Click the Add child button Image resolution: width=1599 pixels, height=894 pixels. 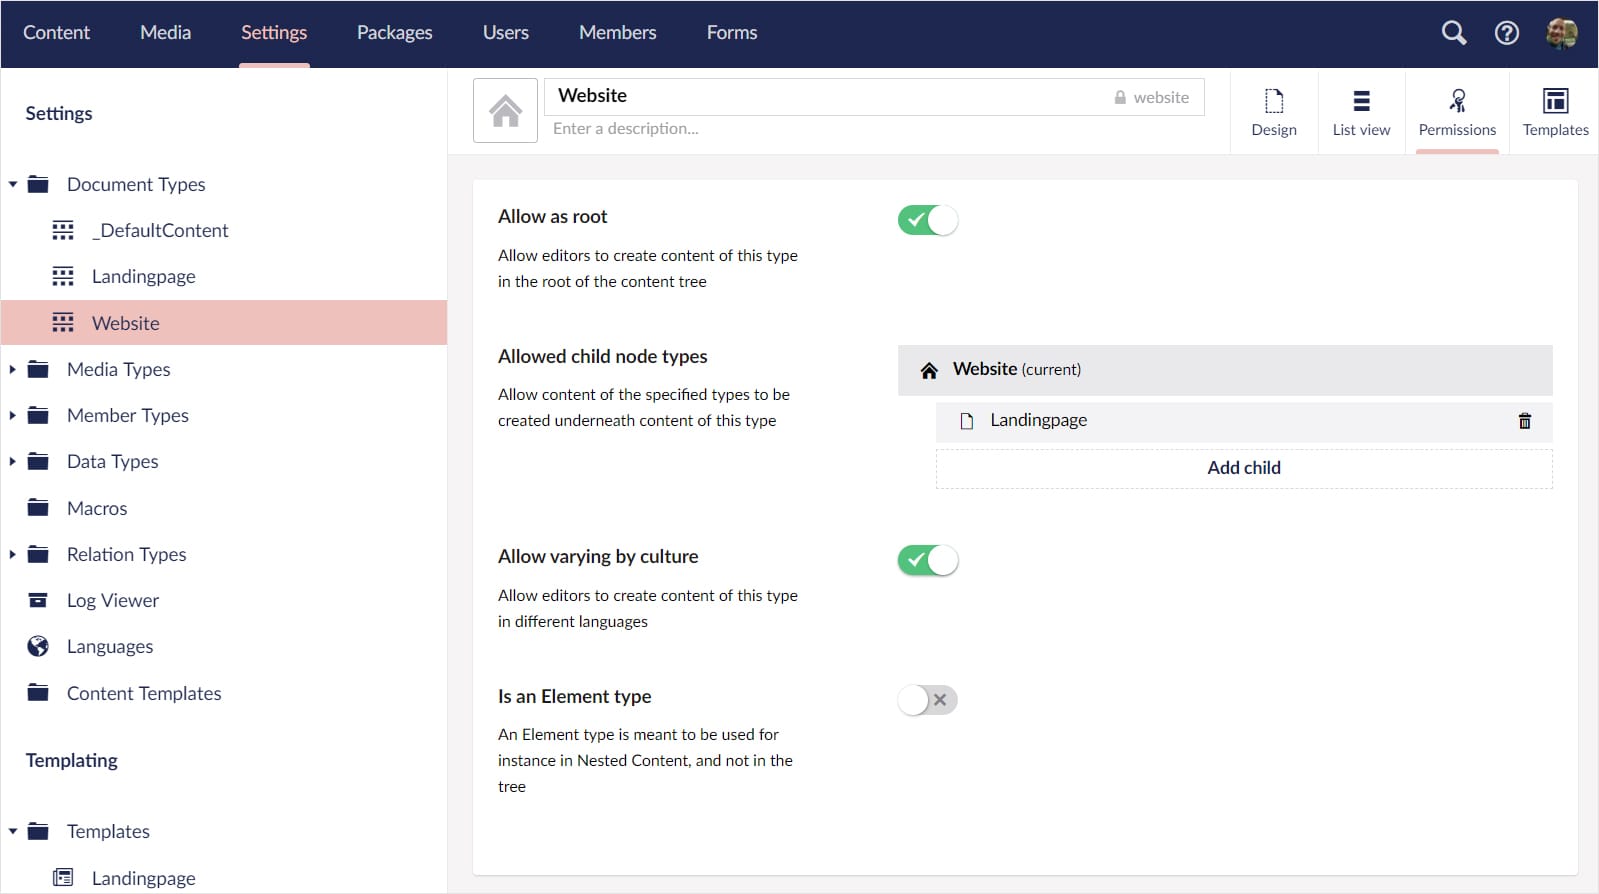click(x=1244, y=468)
